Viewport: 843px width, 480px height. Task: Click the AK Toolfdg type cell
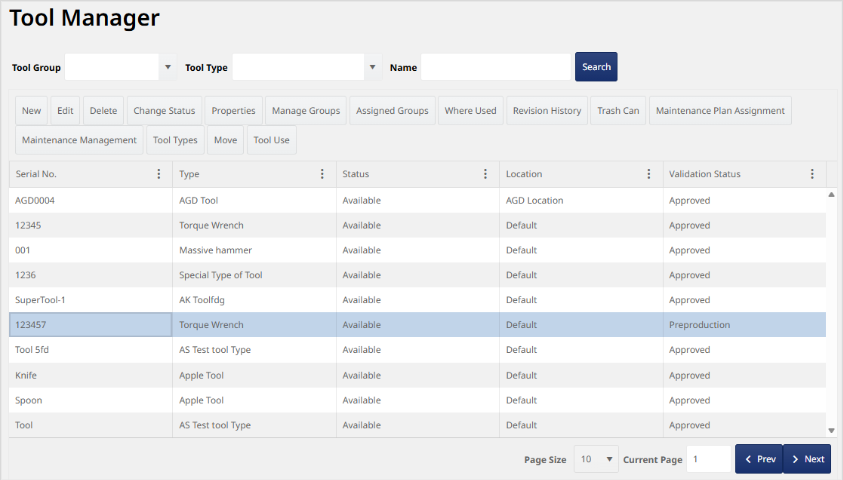point(254,300)
